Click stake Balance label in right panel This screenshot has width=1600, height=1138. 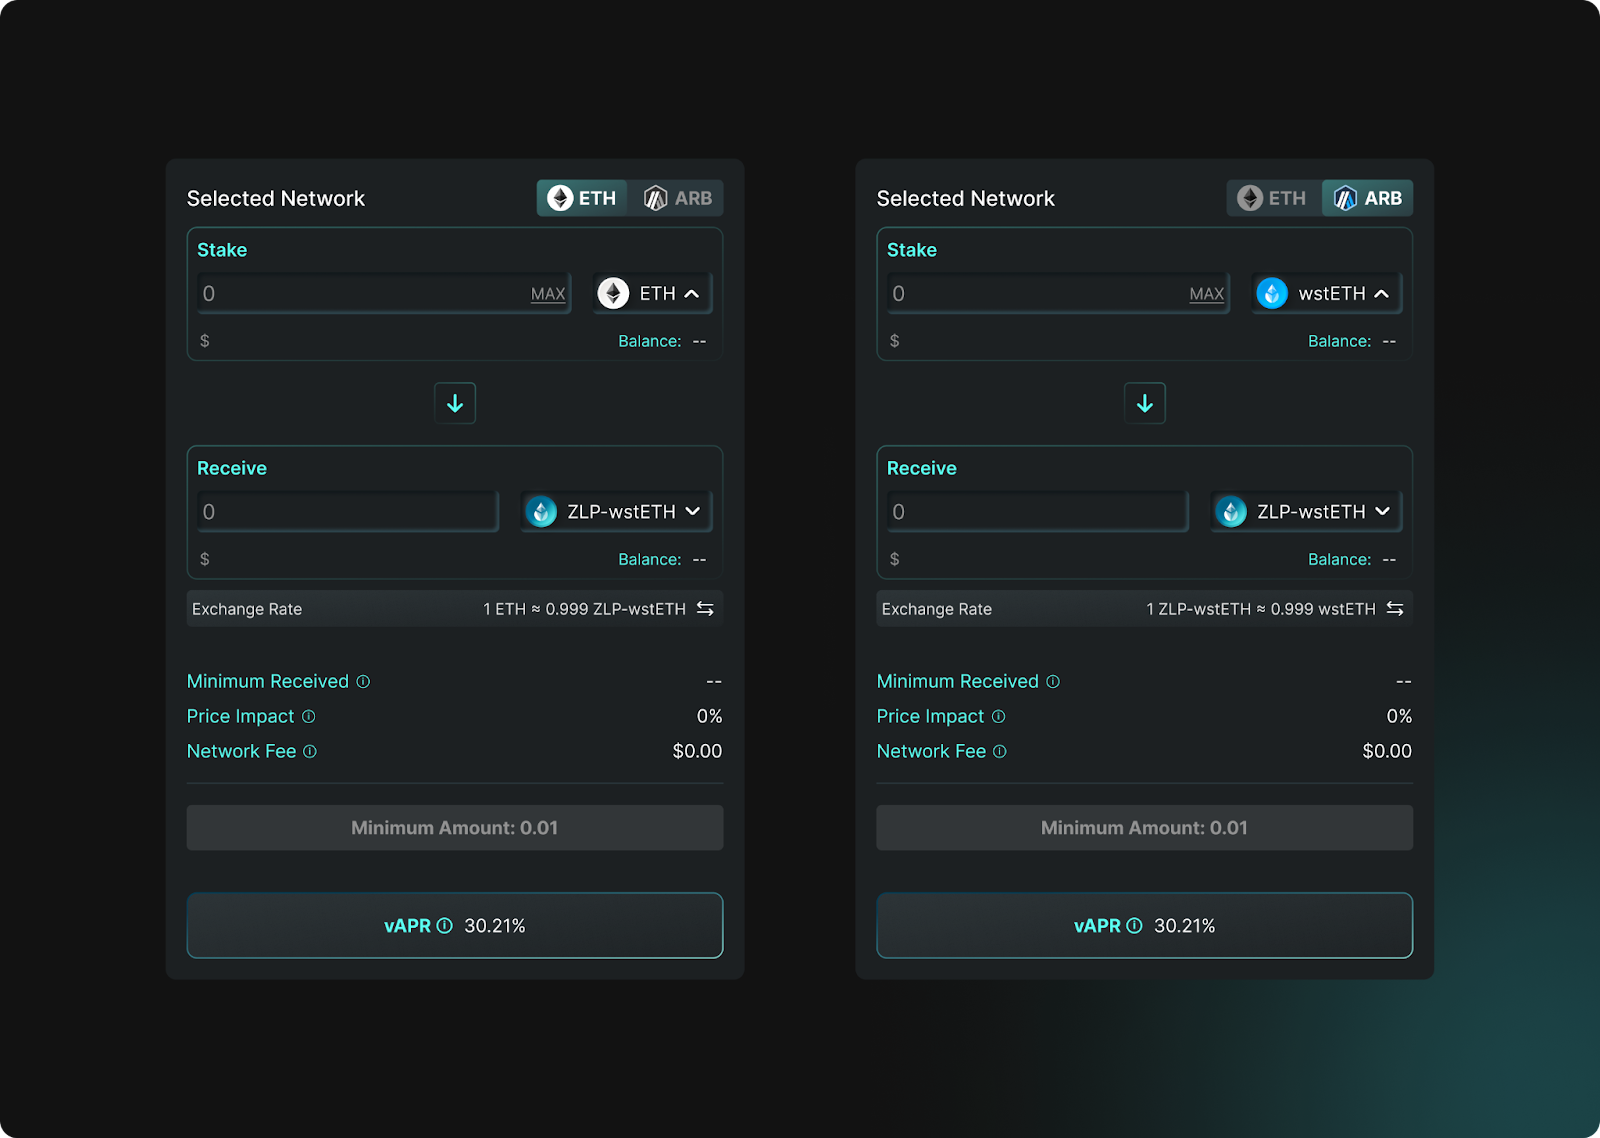pyautogui.click(x=1340, y=341)
